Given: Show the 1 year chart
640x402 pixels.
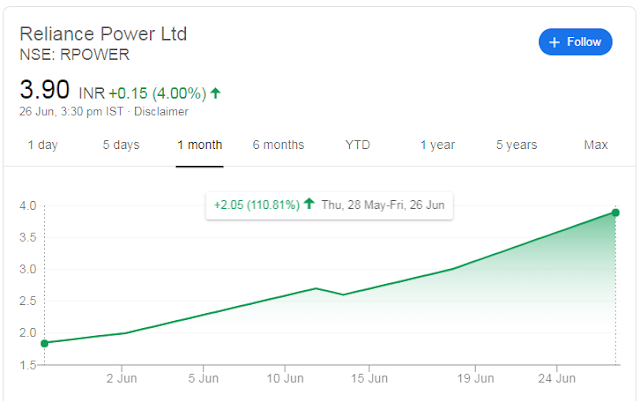Looking at the screenshot, I should point(438,145).
